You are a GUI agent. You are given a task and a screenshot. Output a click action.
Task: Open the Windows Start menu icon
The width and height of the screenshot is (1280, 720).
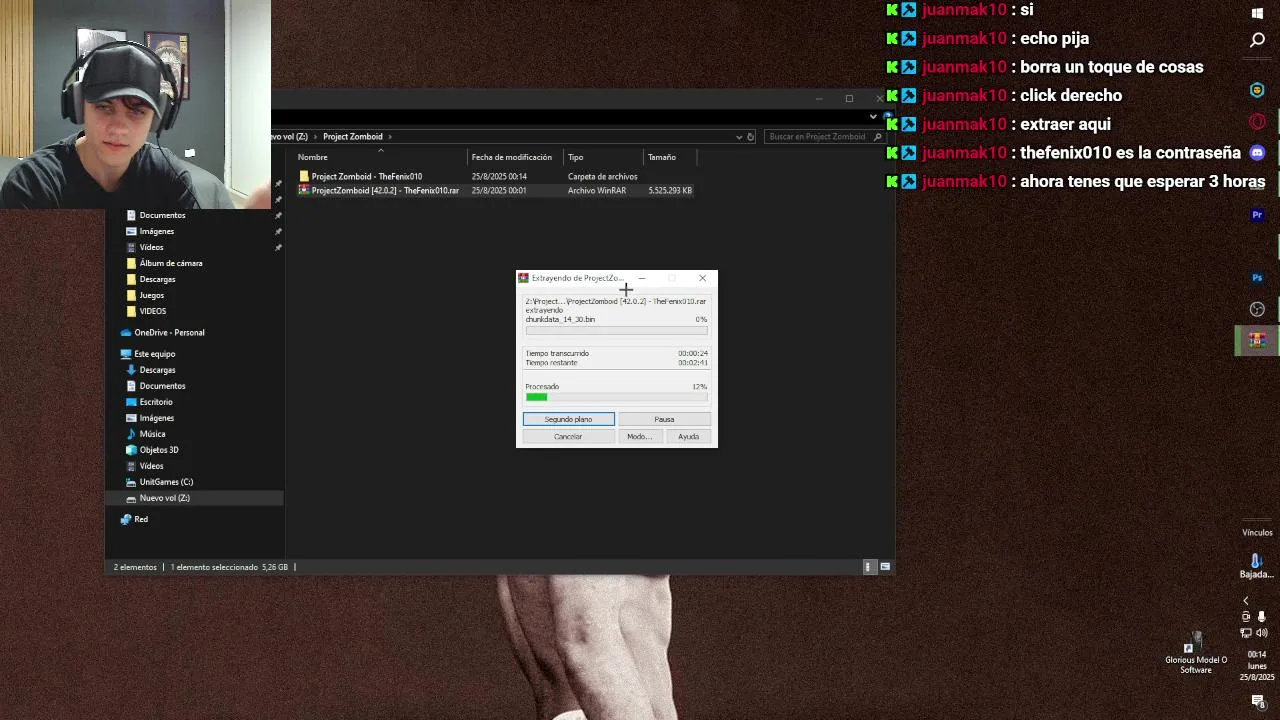click(1257, 13)
